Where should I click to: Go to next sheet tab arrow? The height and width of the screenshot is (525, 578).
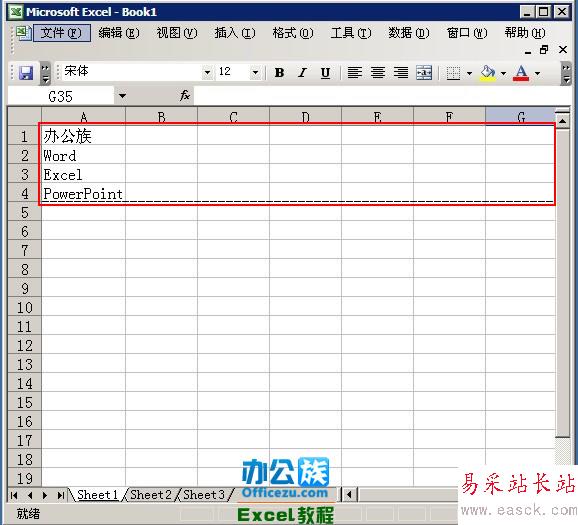pos(45,495)
